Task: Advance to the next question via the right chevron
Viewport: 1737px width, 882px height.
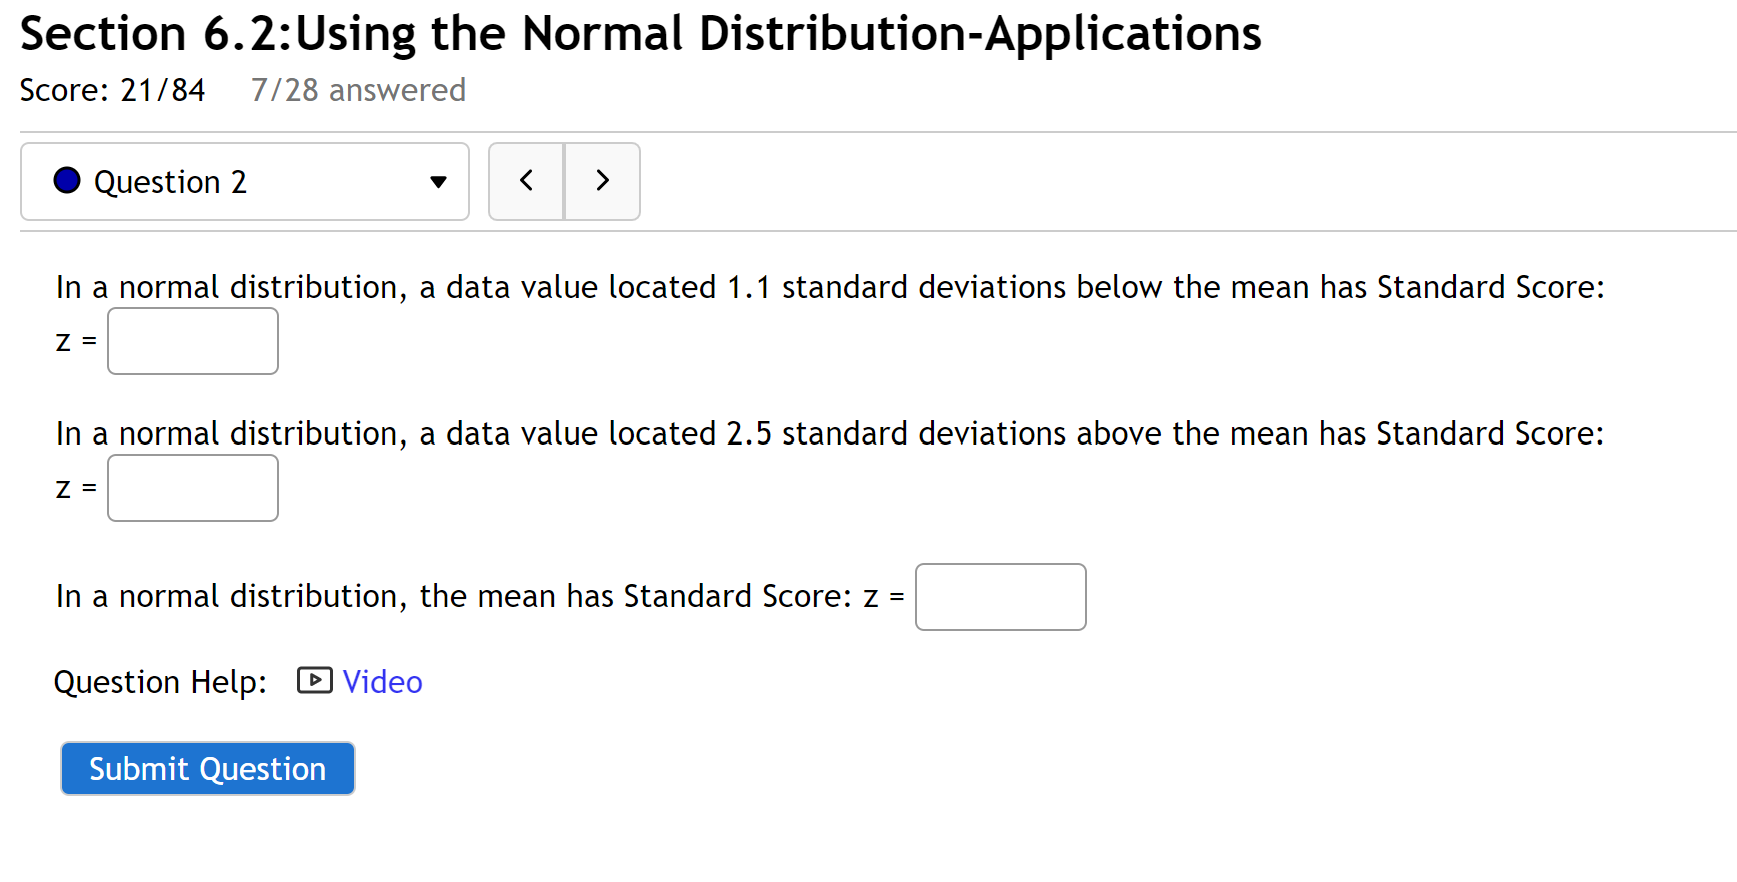Action: point(602,181)
